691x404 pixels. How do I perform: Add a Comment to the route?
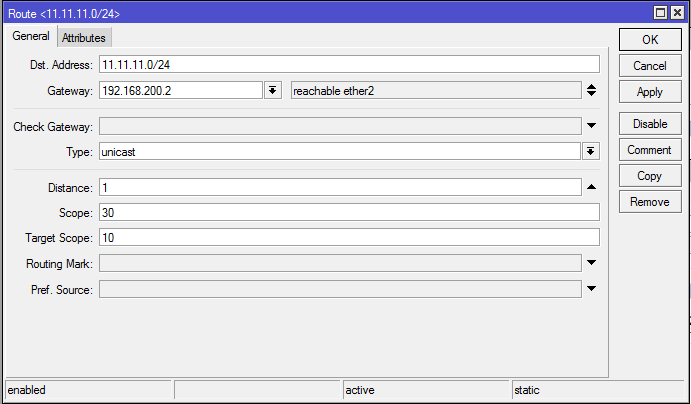[649, 150]
